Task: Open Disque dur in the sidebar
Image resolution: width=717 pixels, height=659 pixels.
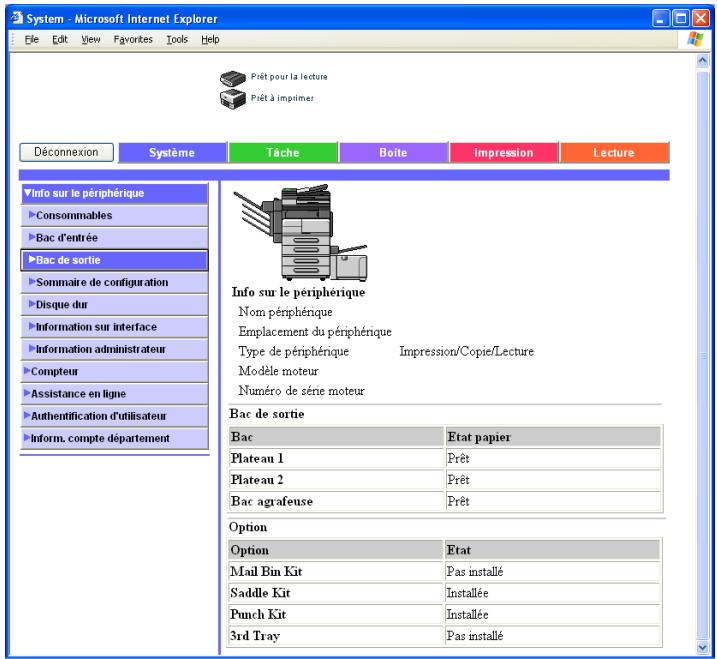Action: tap(114, 305)
